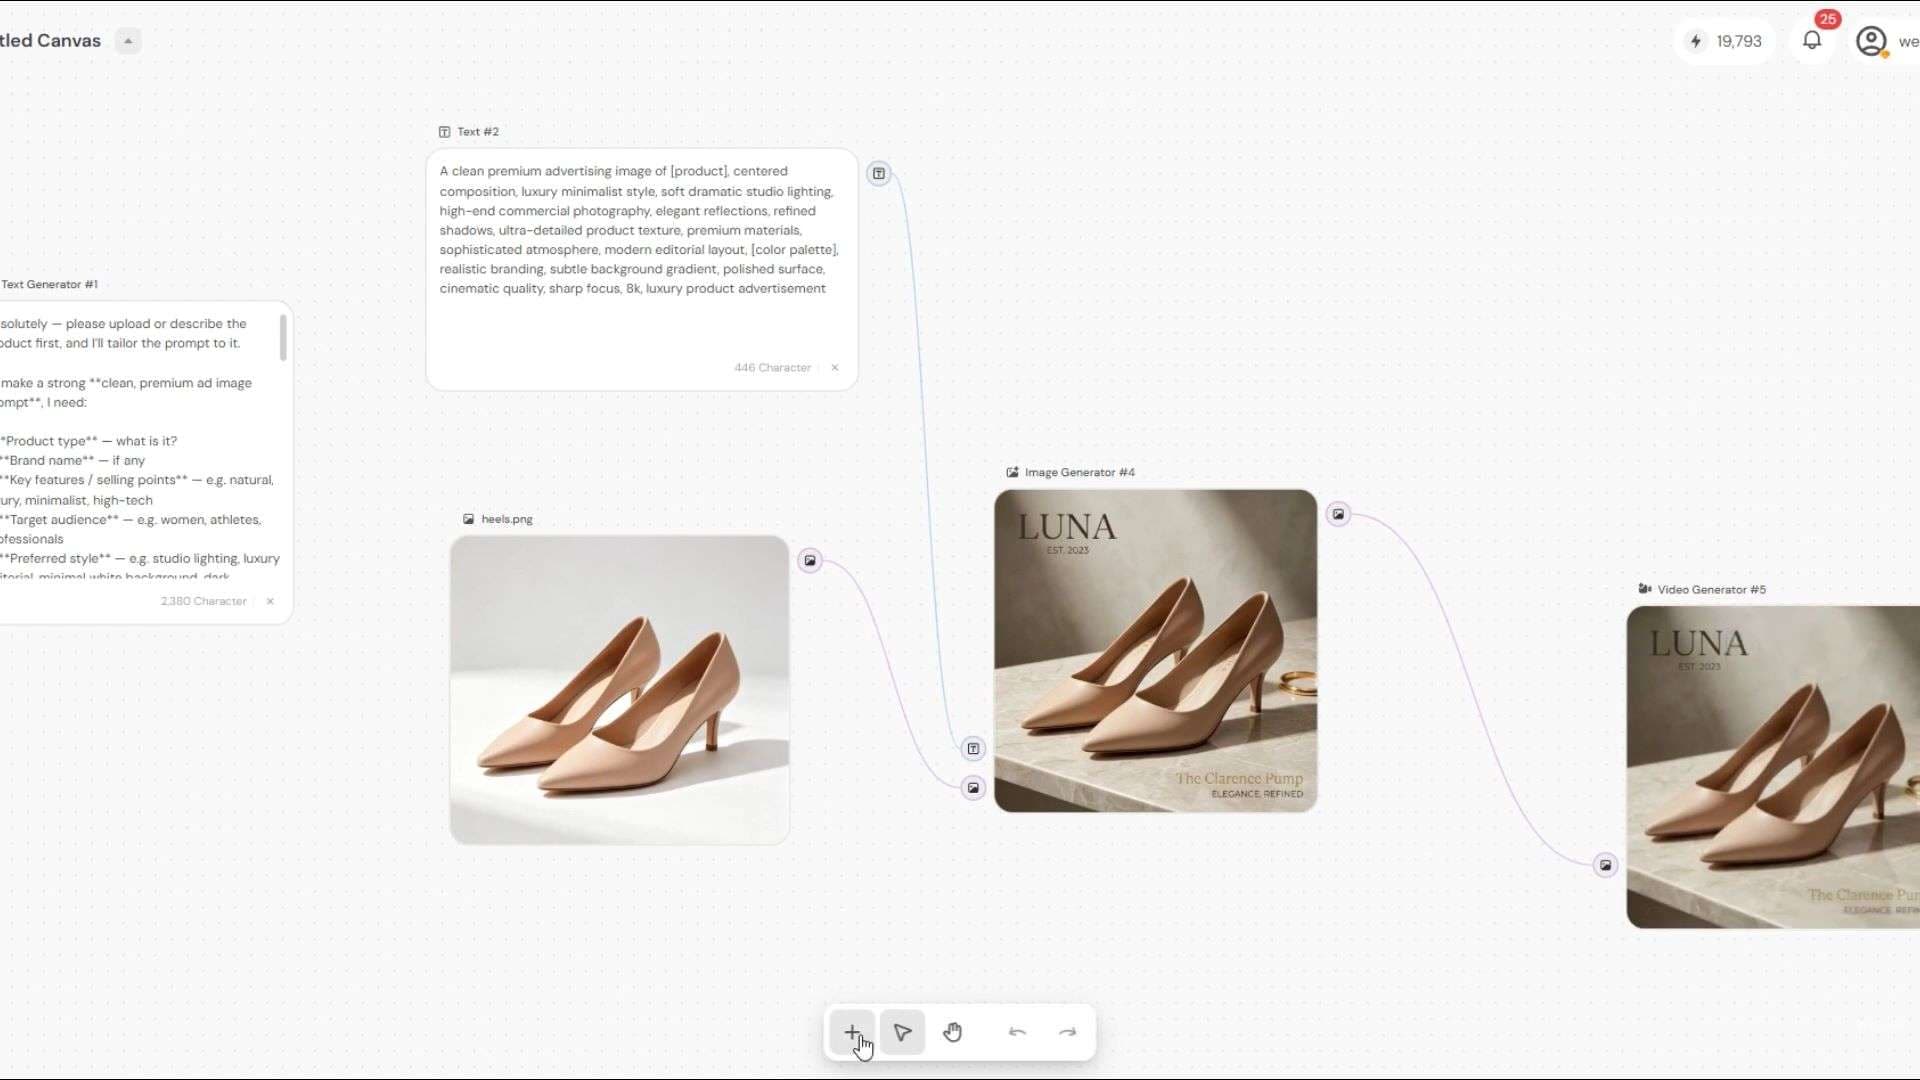Select the pointer cursor tool

pos(902,1032)
